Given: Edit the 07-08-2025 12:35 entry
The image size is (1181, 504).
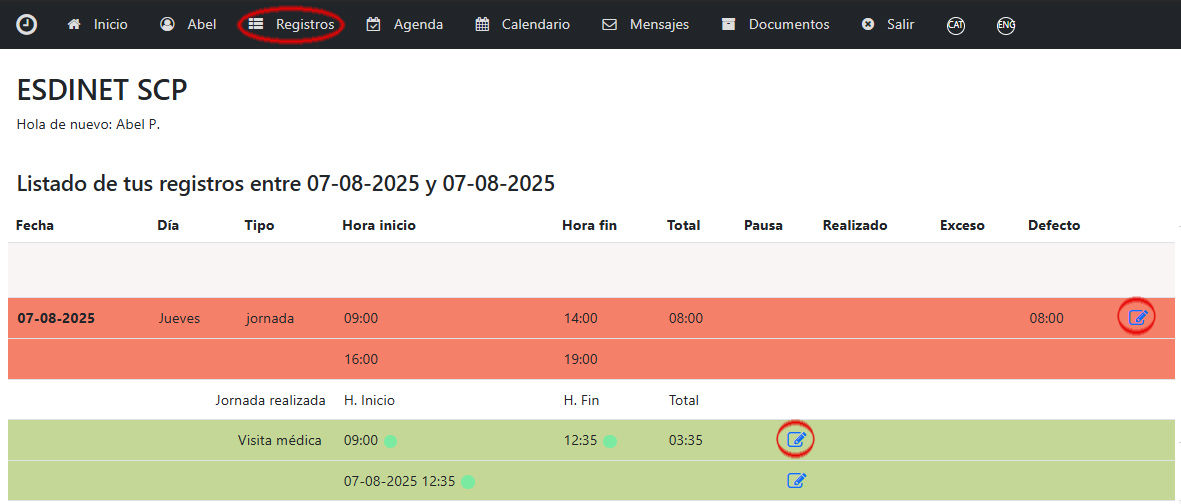Looking at the screenshot, I should pos(796,480).
